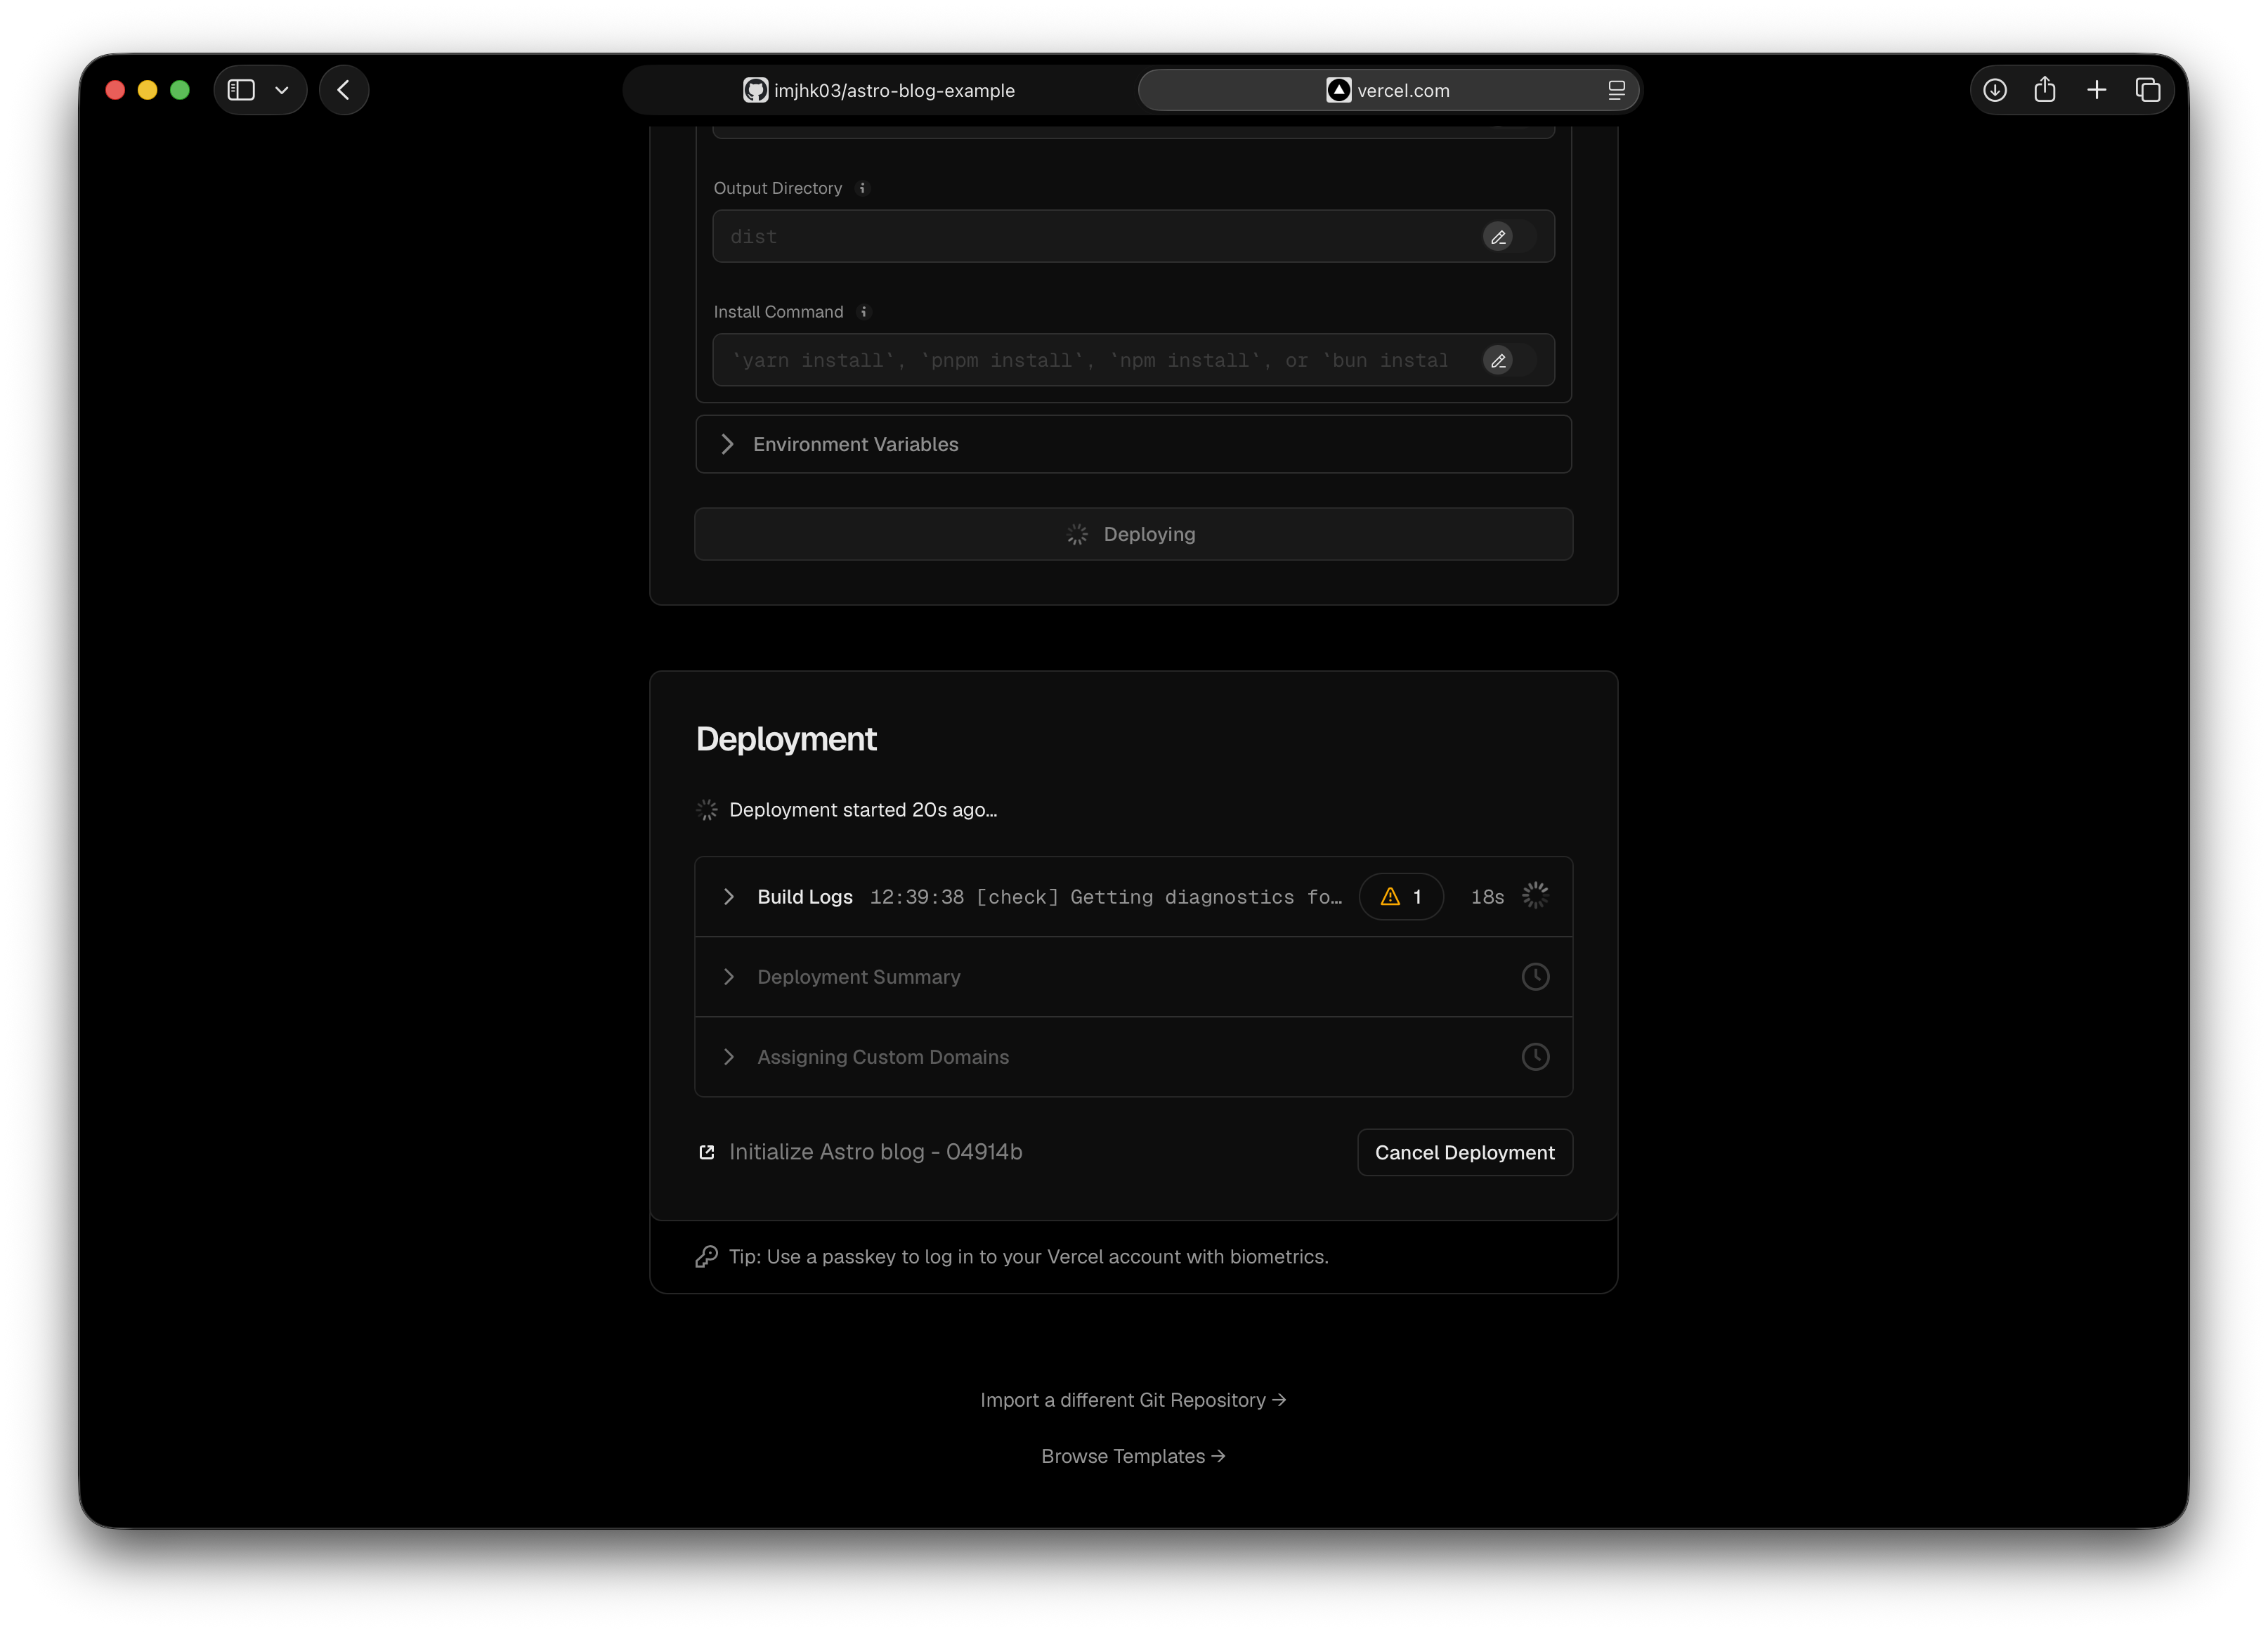Show the tab overview
The height and width of the screenshot is (1633, 2268).
click(2148, 90)
